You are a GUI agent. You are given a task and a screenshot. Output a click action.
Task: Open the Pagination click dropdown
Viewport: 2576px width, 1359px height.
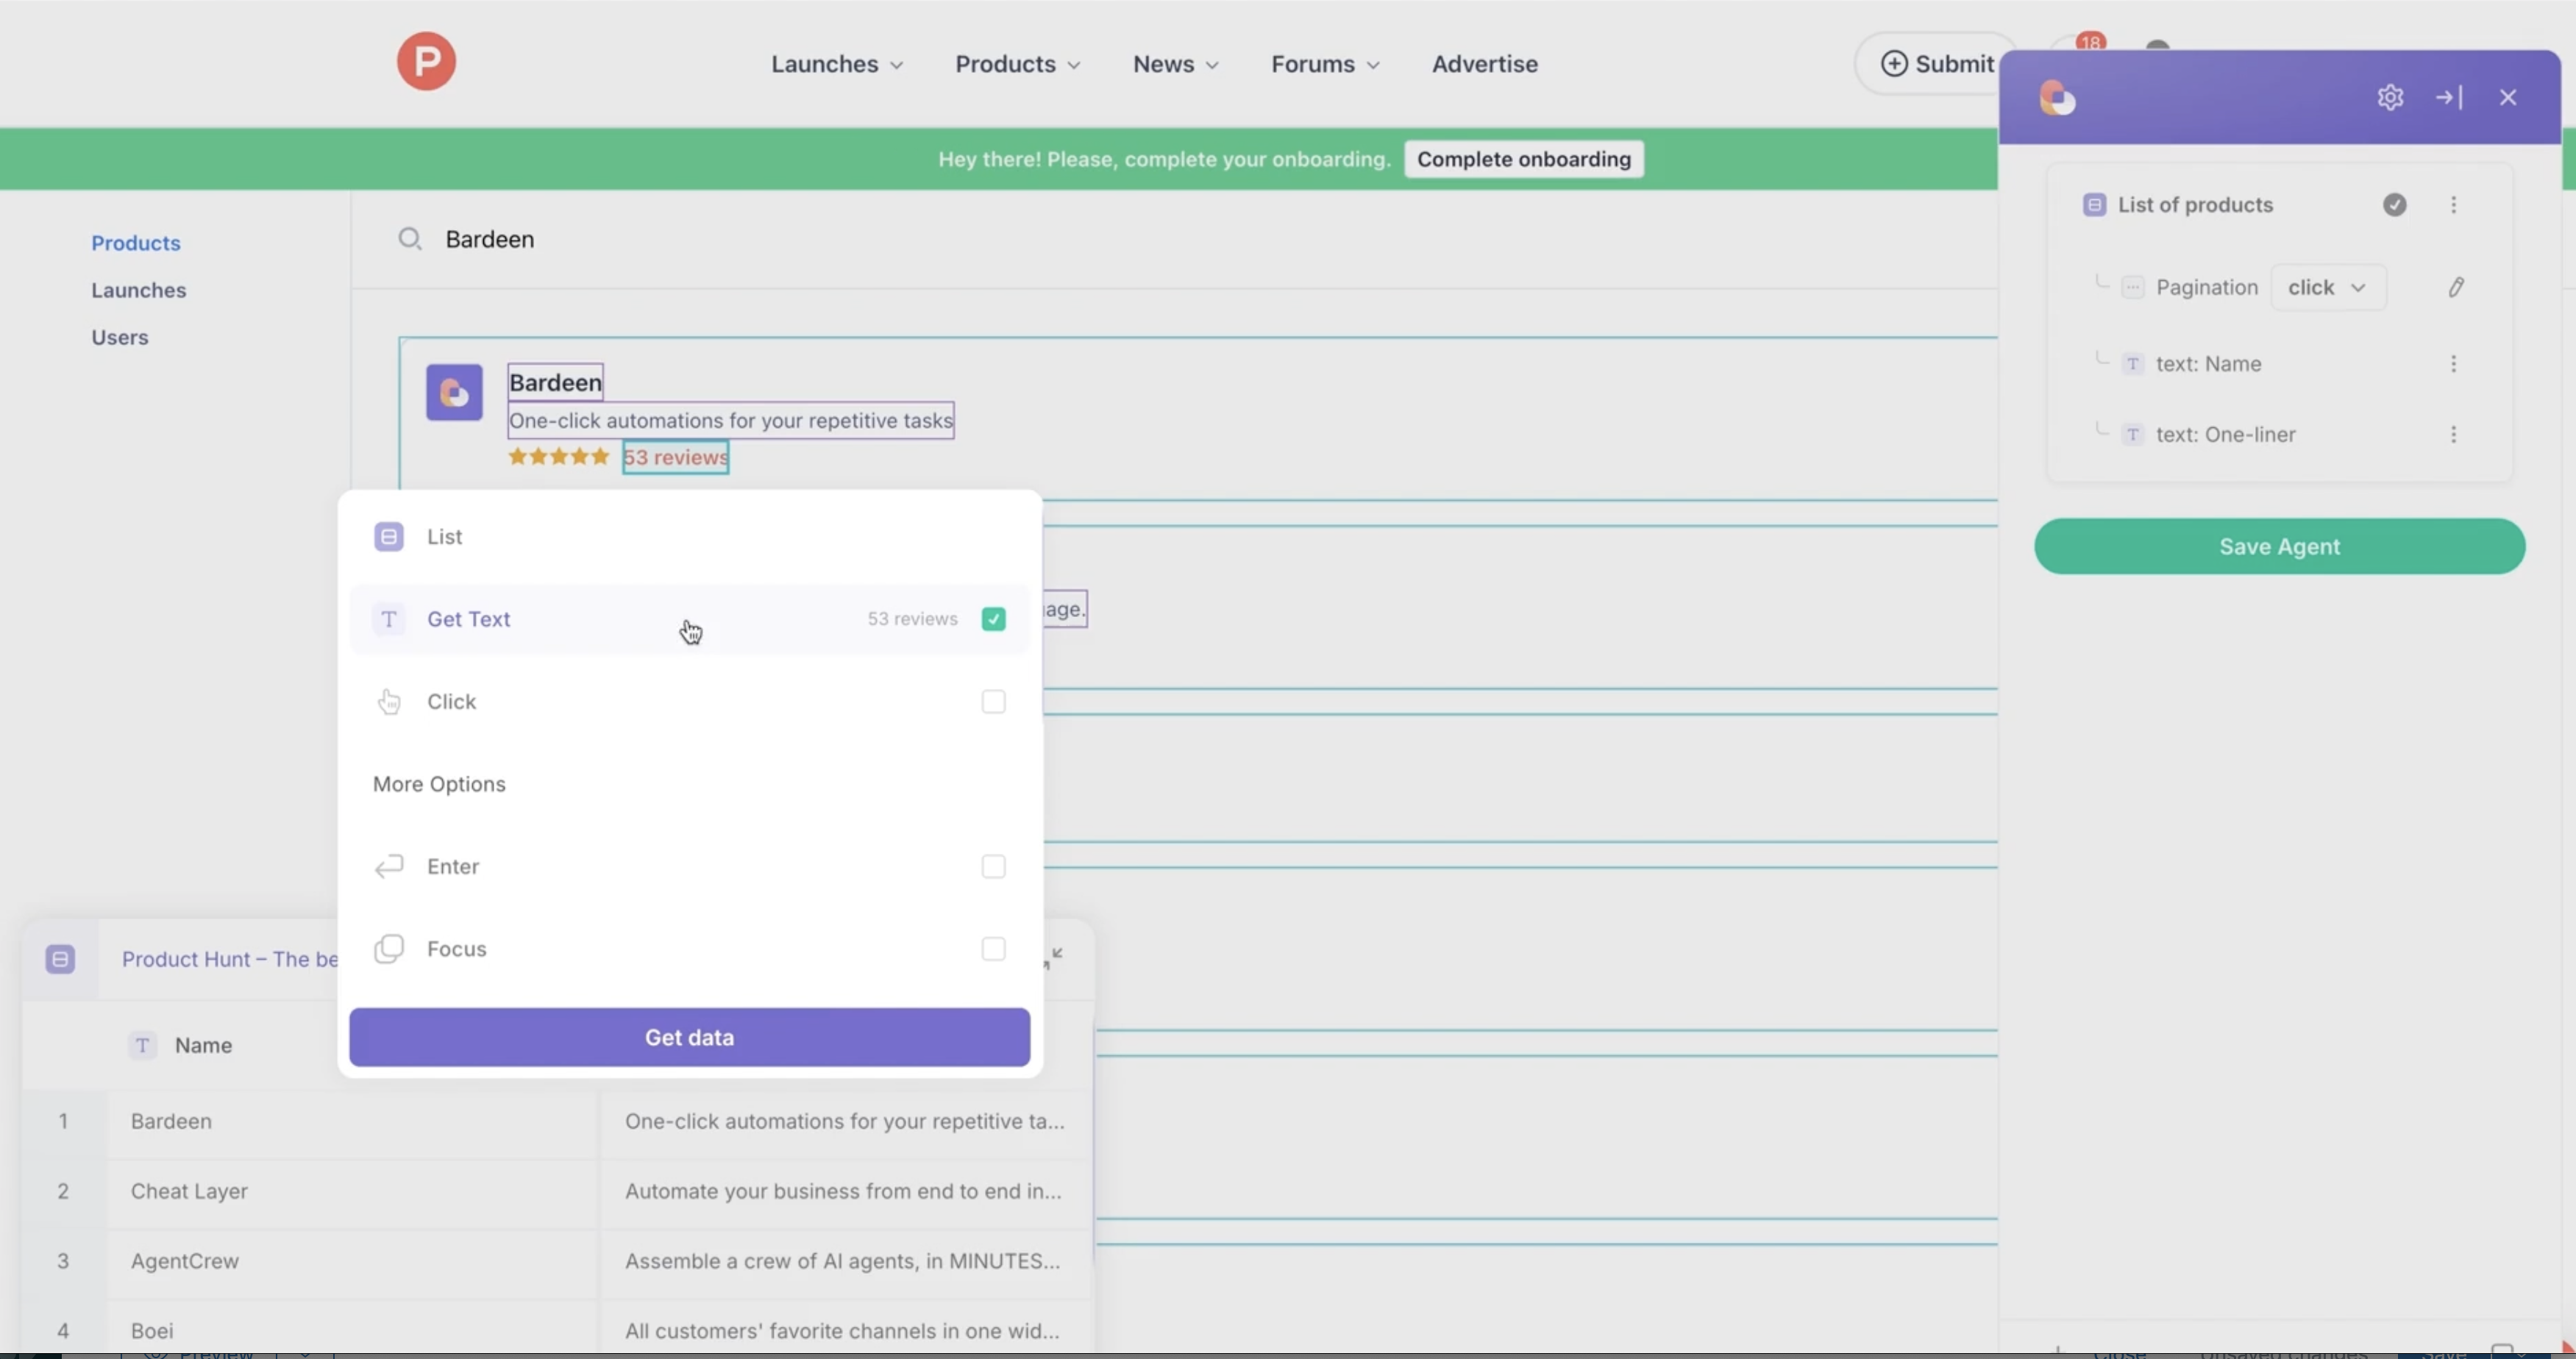pyautogui.click(x=2327, y=288)
